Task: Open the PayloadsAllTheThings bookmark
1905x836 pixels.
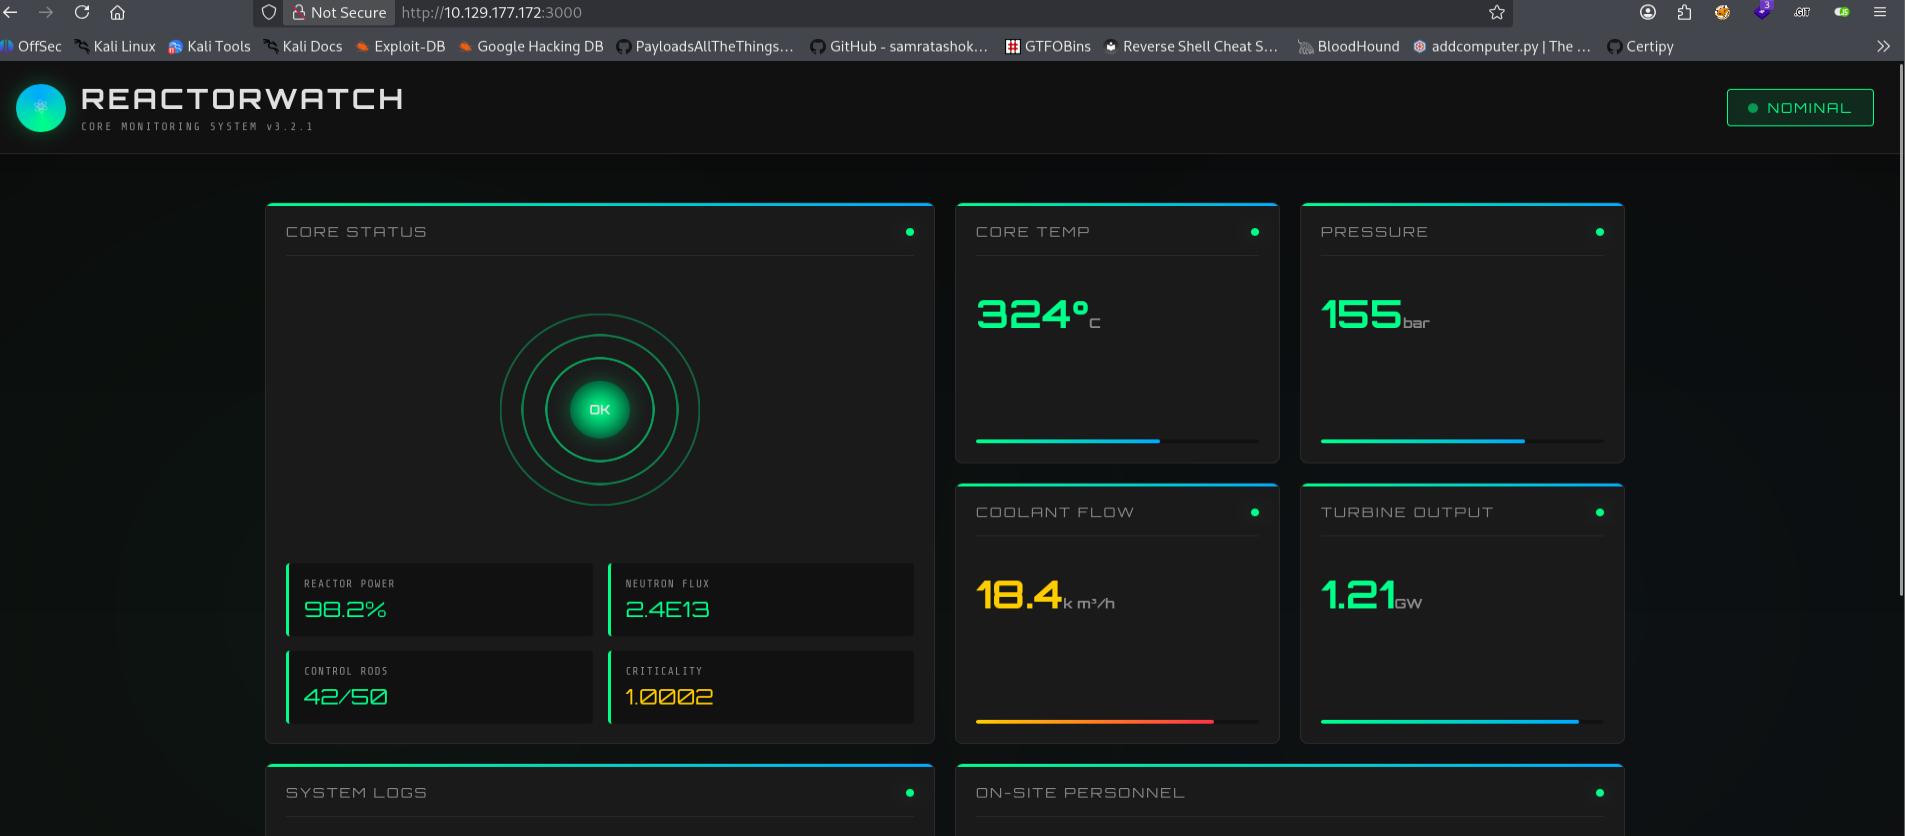Action: tap(705, 46)
